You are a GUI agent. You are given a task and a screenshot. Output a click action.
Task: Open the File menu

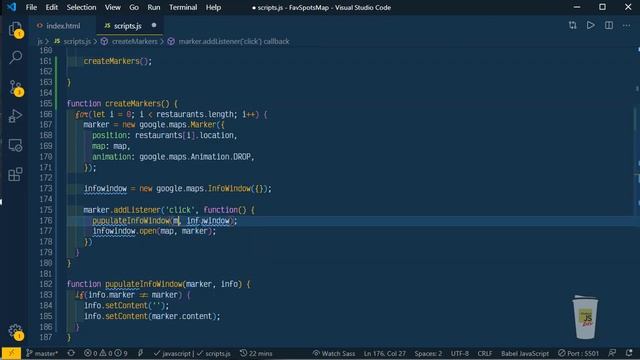[31, 7]
